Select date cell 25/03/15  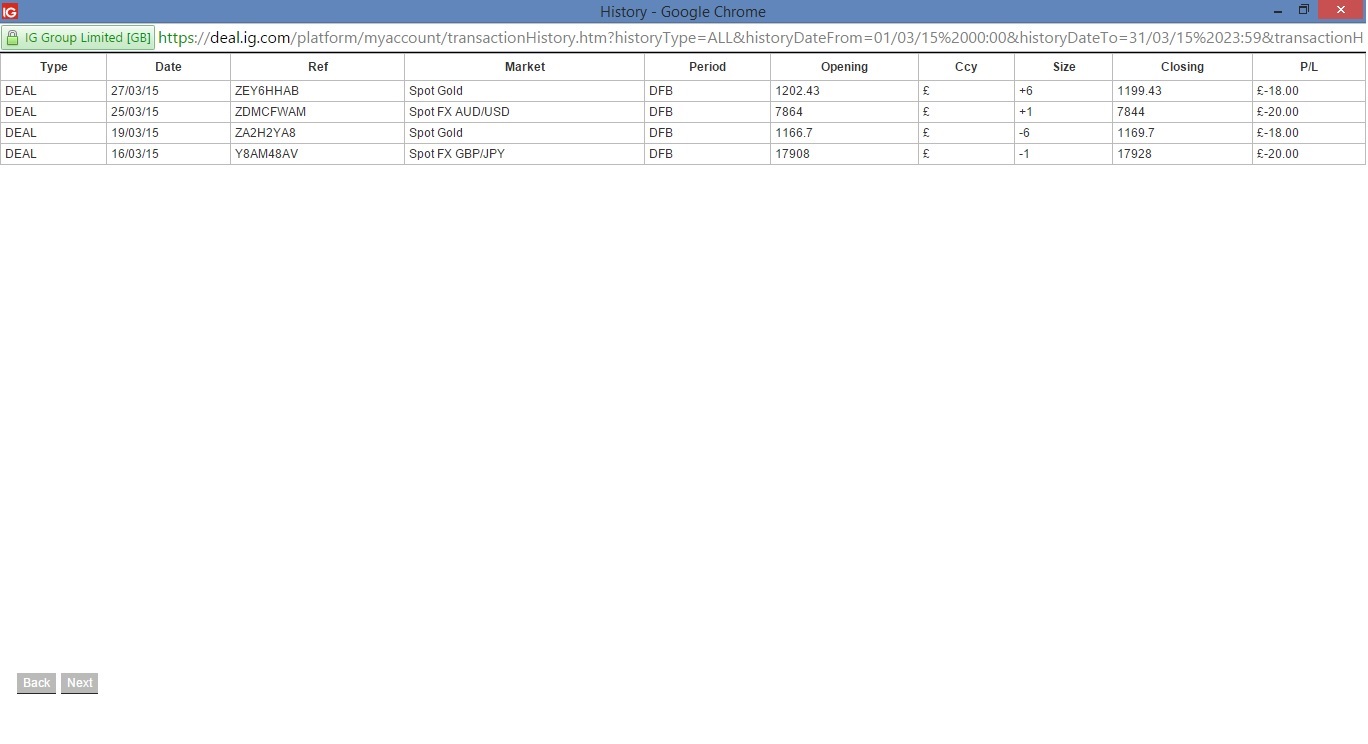coord(168,112)
